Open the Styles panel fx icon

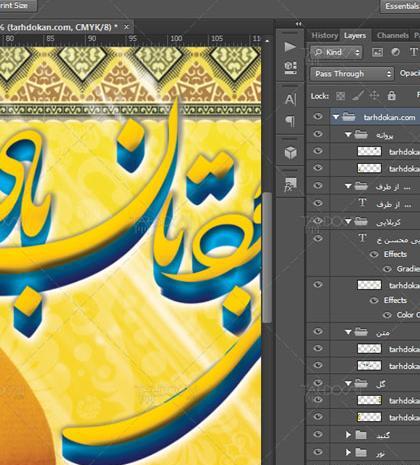coord(290,184)
